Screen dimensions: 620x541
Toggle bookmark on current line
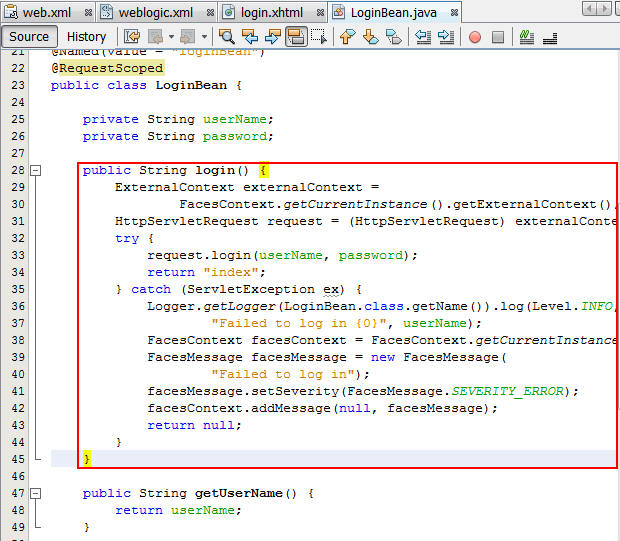[393, 37]
